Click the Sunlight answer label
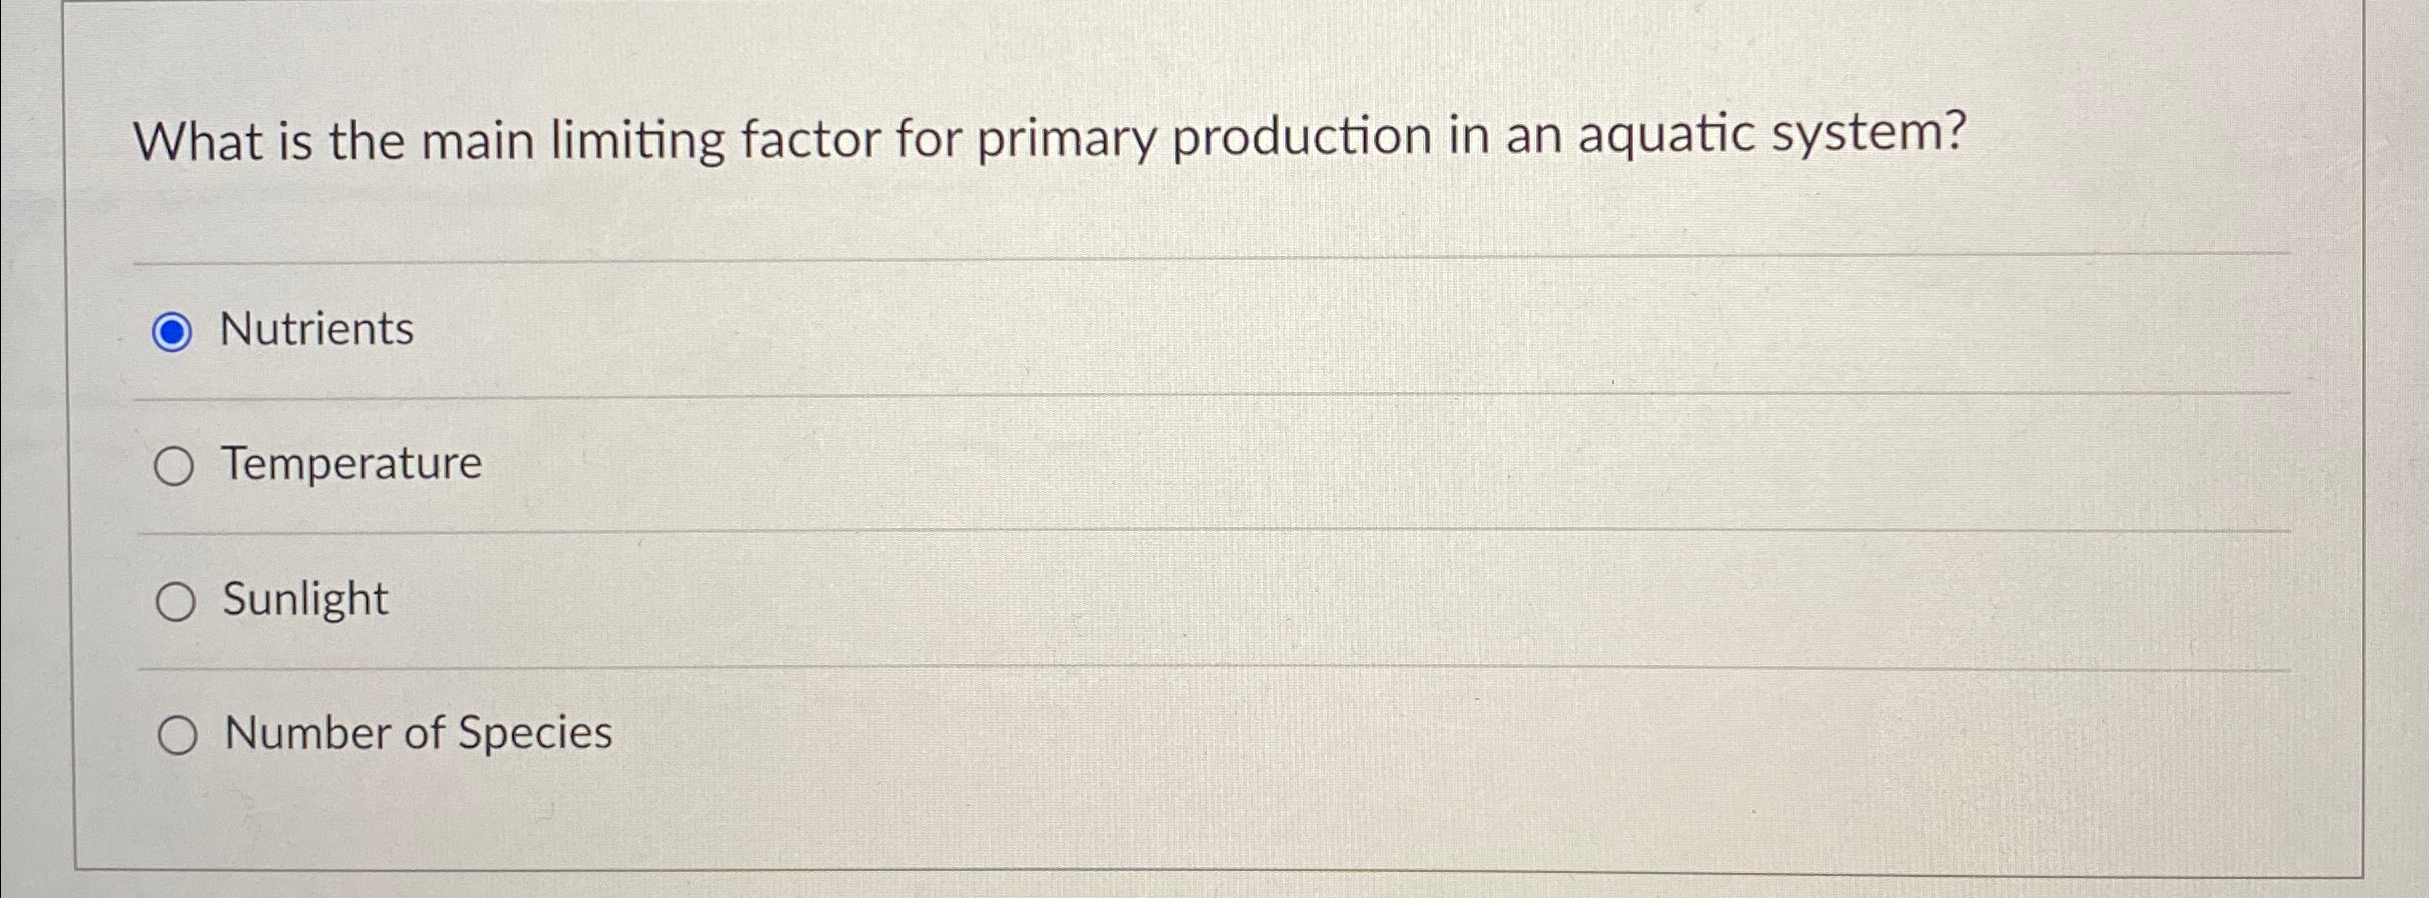The image size is (2429, 898). pos(303,600)
